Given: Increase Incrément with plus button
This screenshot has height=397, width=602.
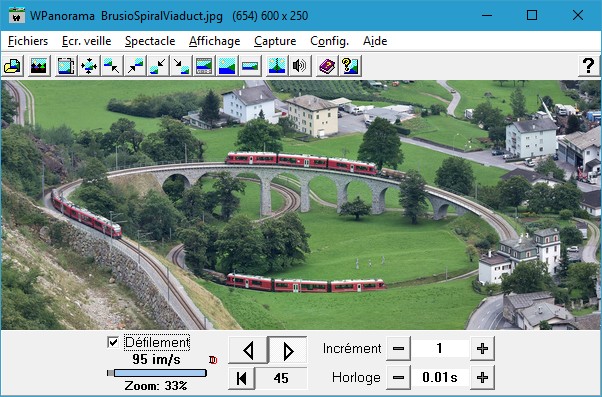Looking at the screenshot, I should click(x=482, y=349).
